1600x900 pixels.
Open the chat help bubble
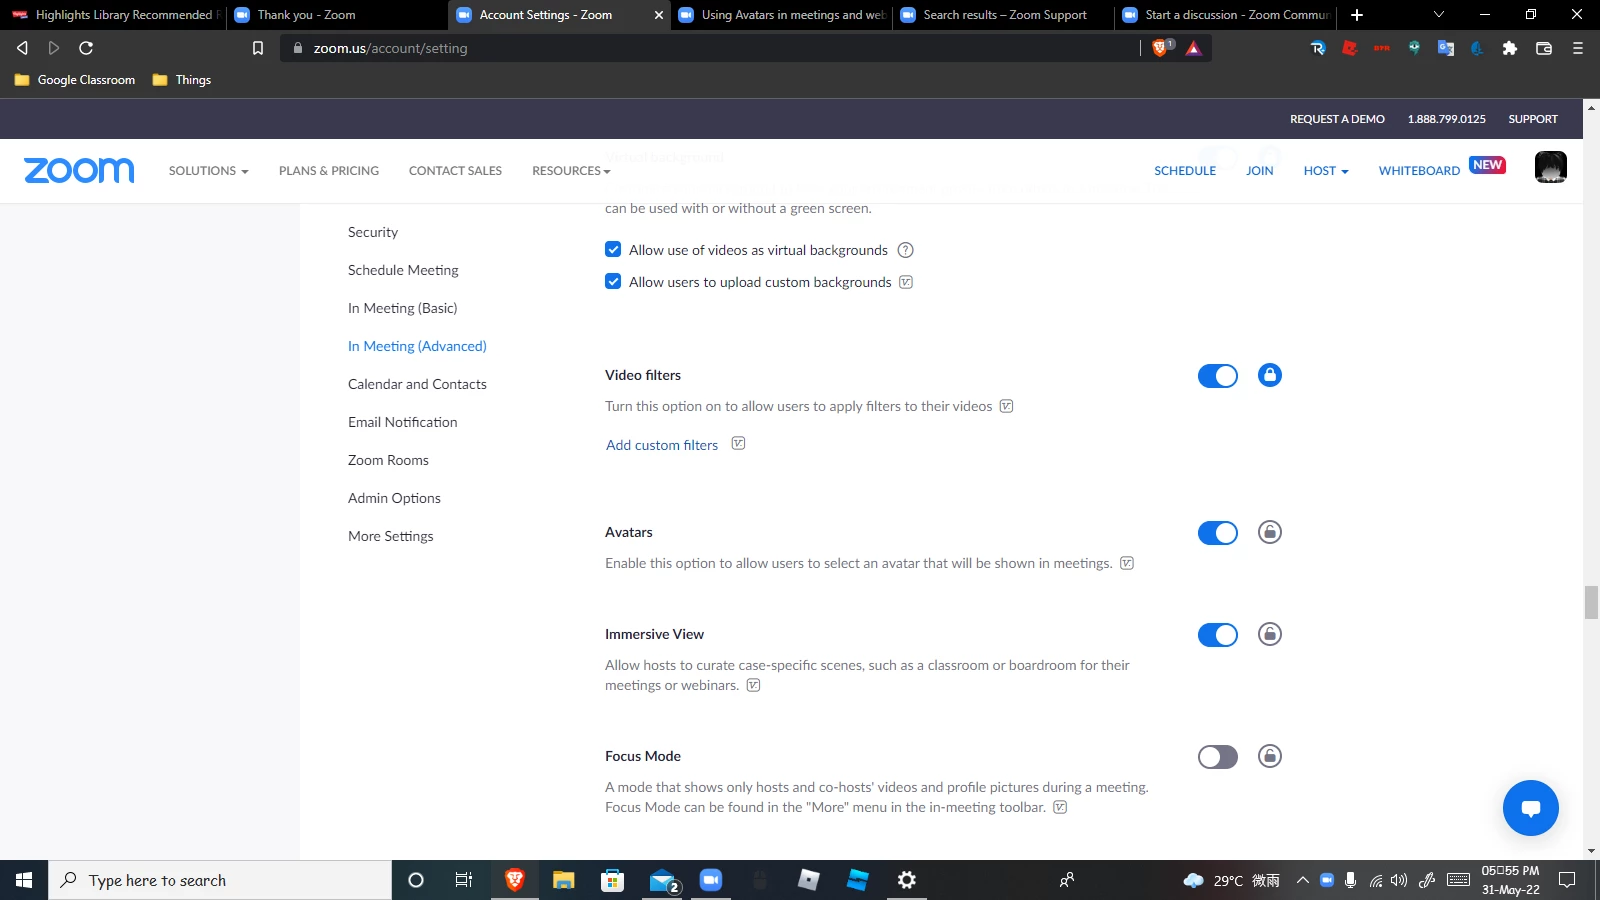(1530, 808)
